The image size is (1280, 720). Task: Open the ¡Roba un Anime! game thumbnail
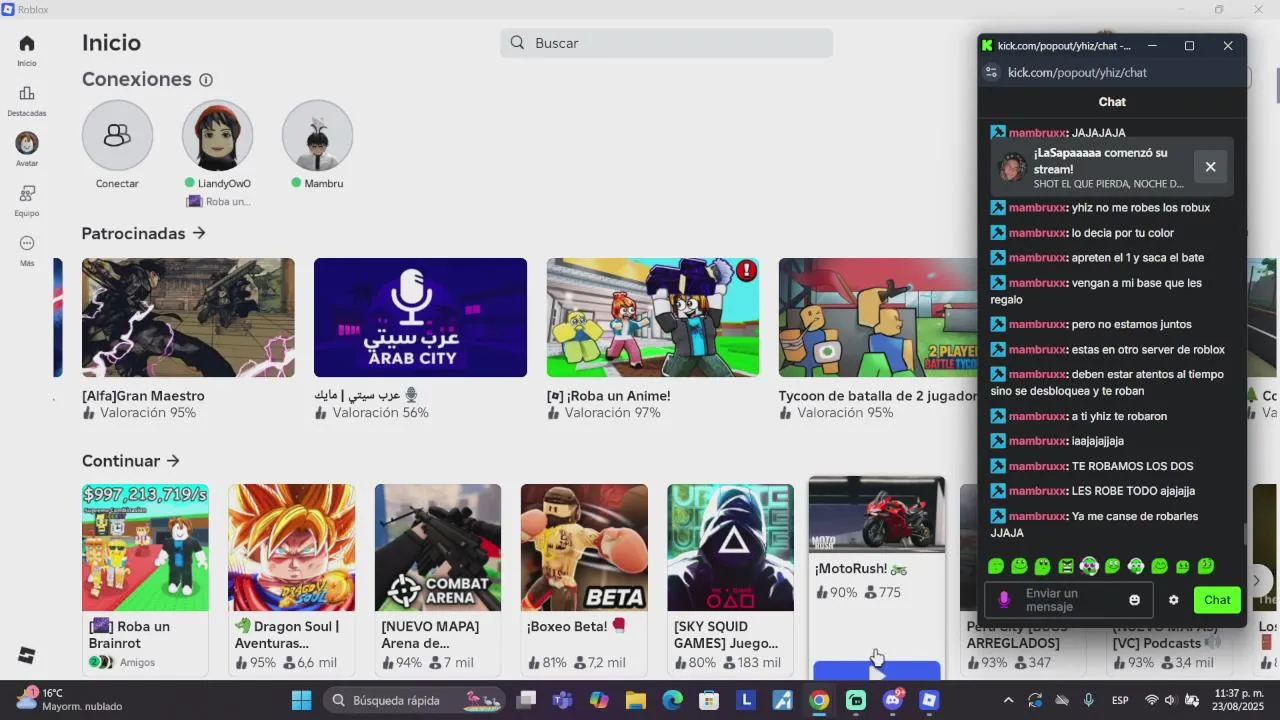coord(652,317)
